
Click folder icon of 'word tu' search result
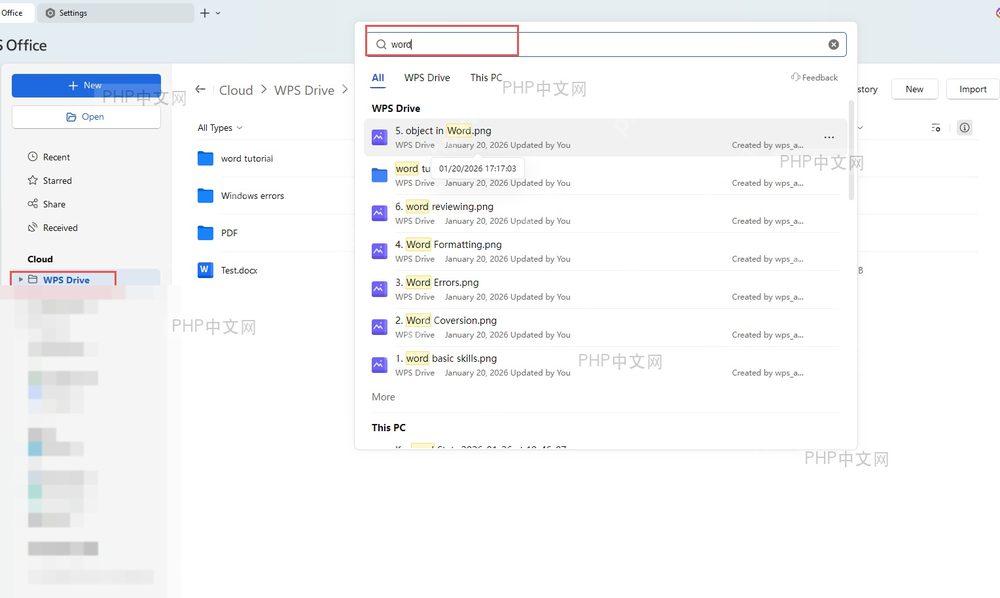(379, 175)
